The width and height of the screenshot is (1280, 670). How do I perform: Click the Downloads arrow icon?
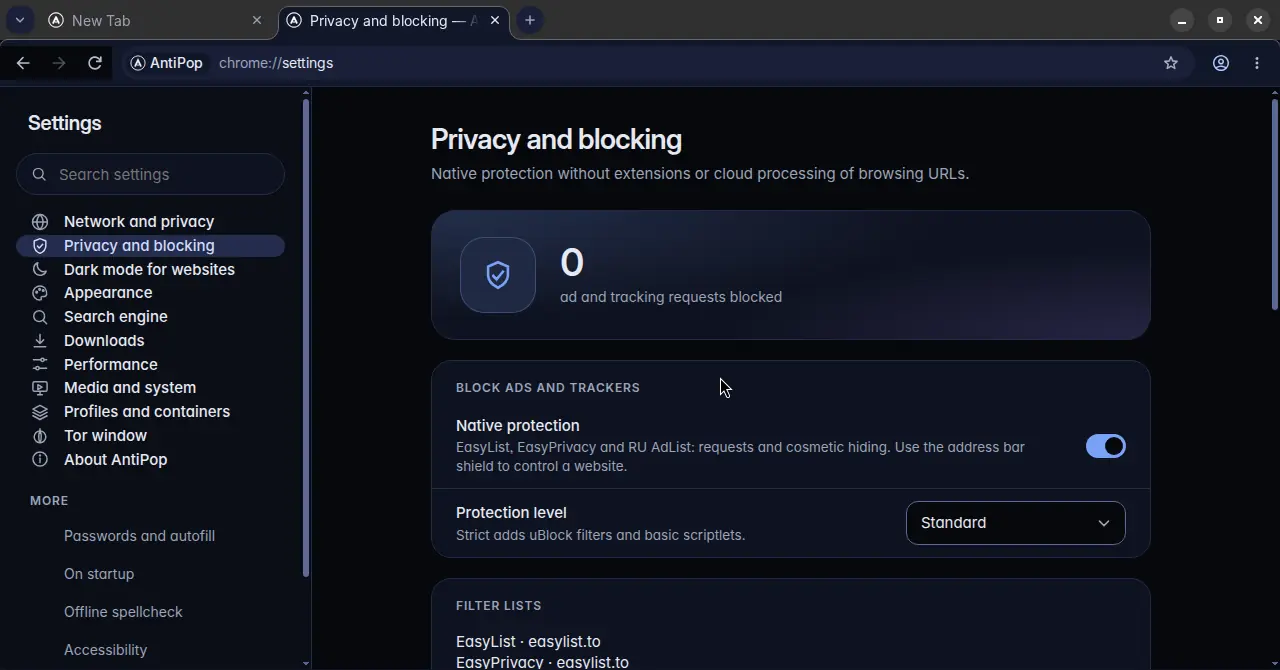40,341
